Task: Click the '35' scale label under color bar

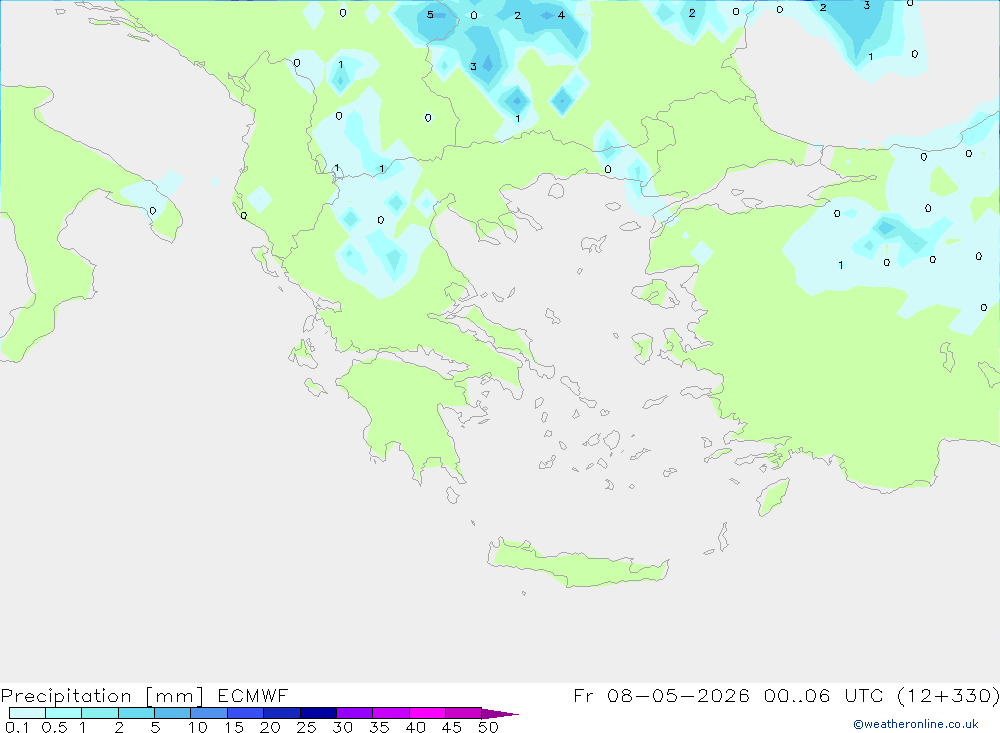Action: coord(379,727)
